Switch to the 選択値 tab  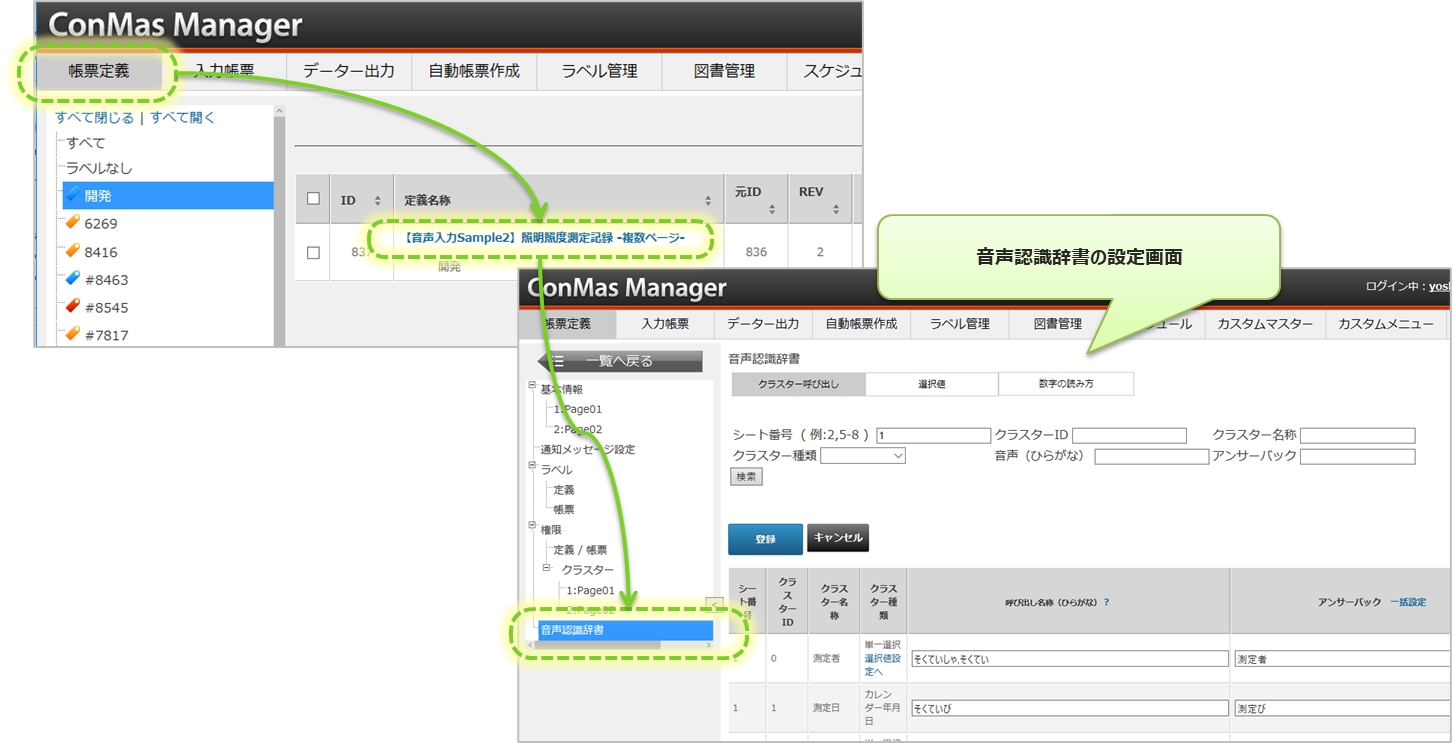coord(932,384)
